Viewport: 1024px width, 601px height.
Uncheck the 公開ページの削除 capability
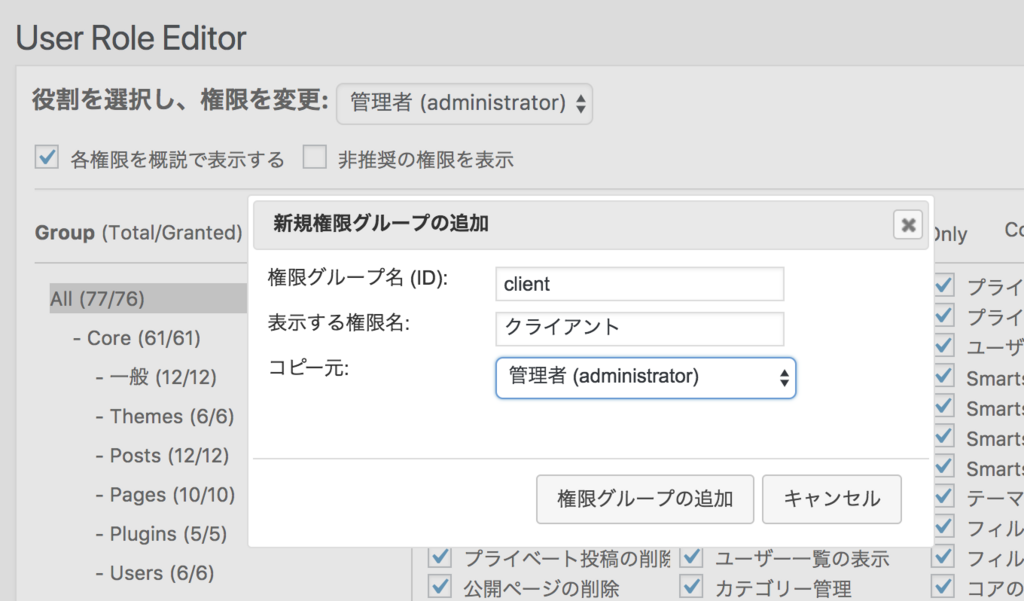[440, 587]
